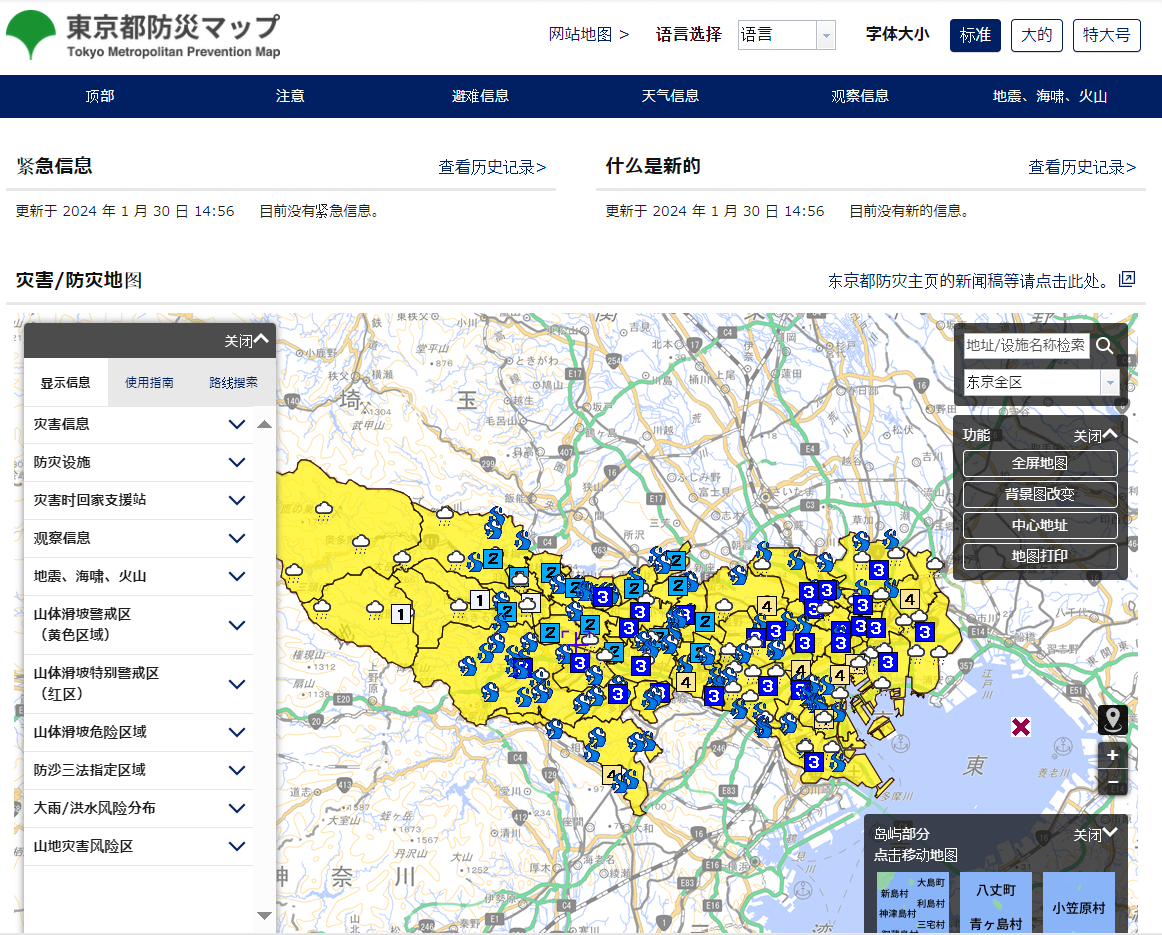The image size is (1162, 935).
Task: Open the external link icon for press releases
Action: tap(1127, 279)
